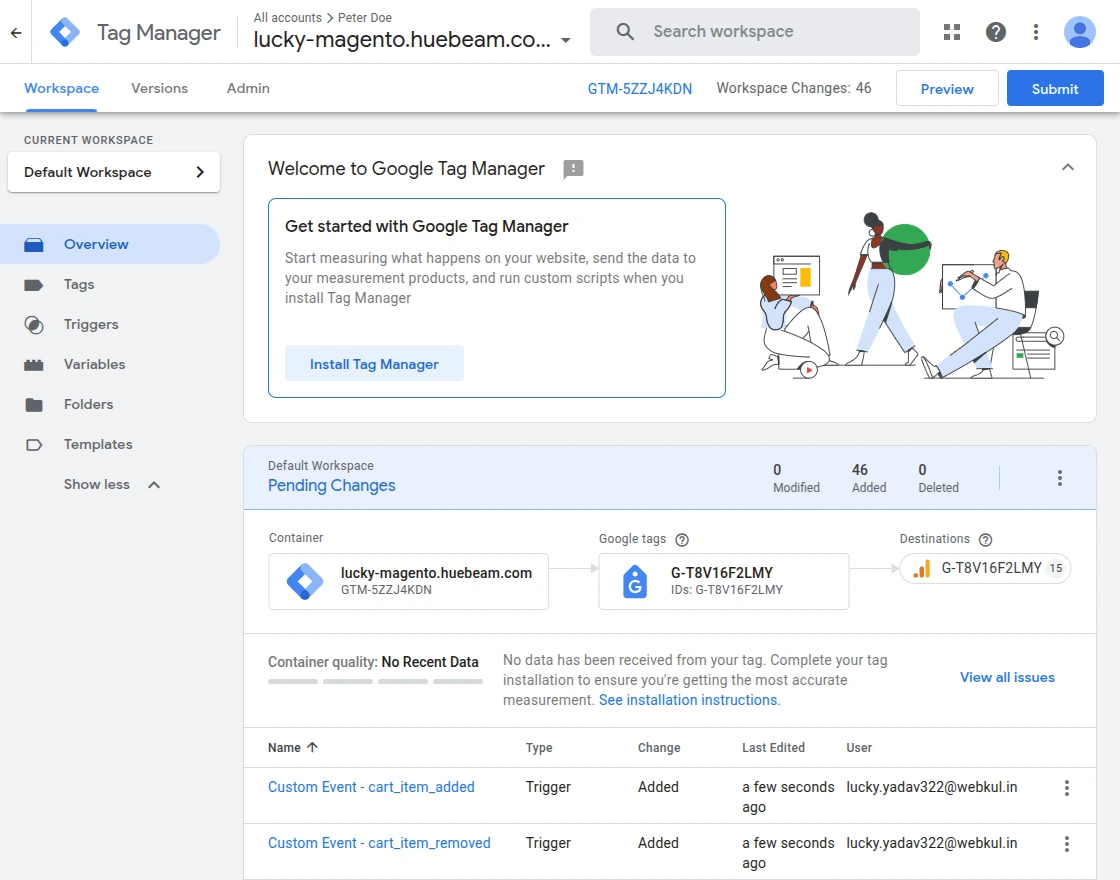The height and width of the screenshot is (880, 1120).
Task: Click the back arrow icon
Action: [16, 32]
